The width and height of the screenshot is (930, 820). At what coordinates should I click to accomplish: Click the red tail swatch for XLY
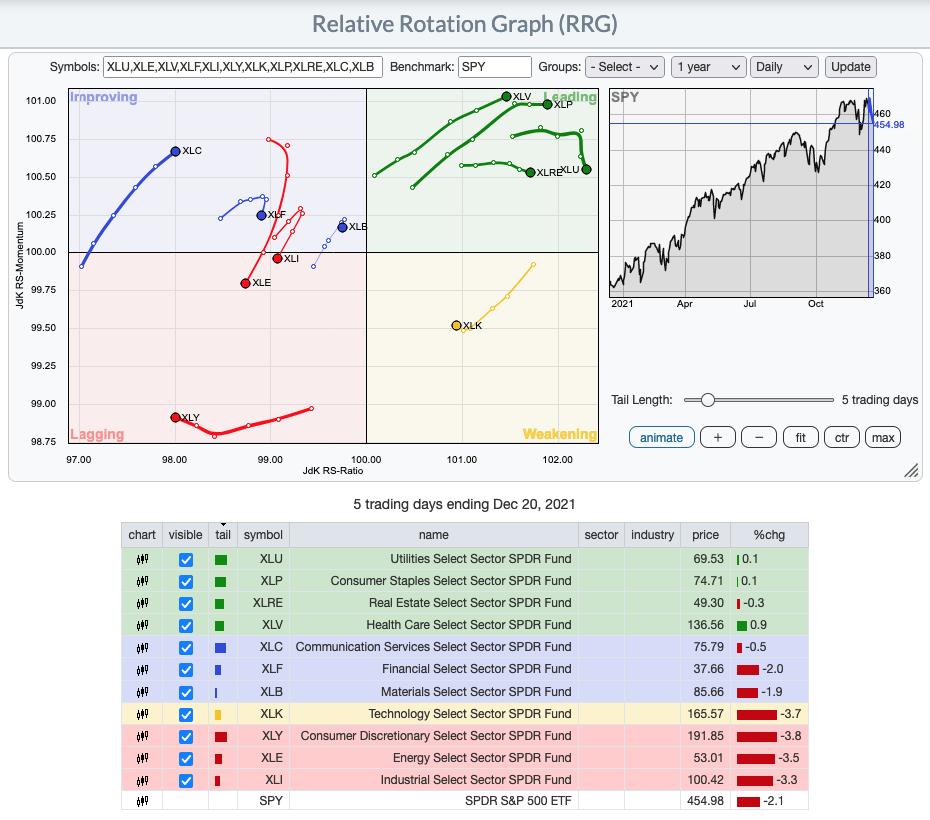coord(221,737)
